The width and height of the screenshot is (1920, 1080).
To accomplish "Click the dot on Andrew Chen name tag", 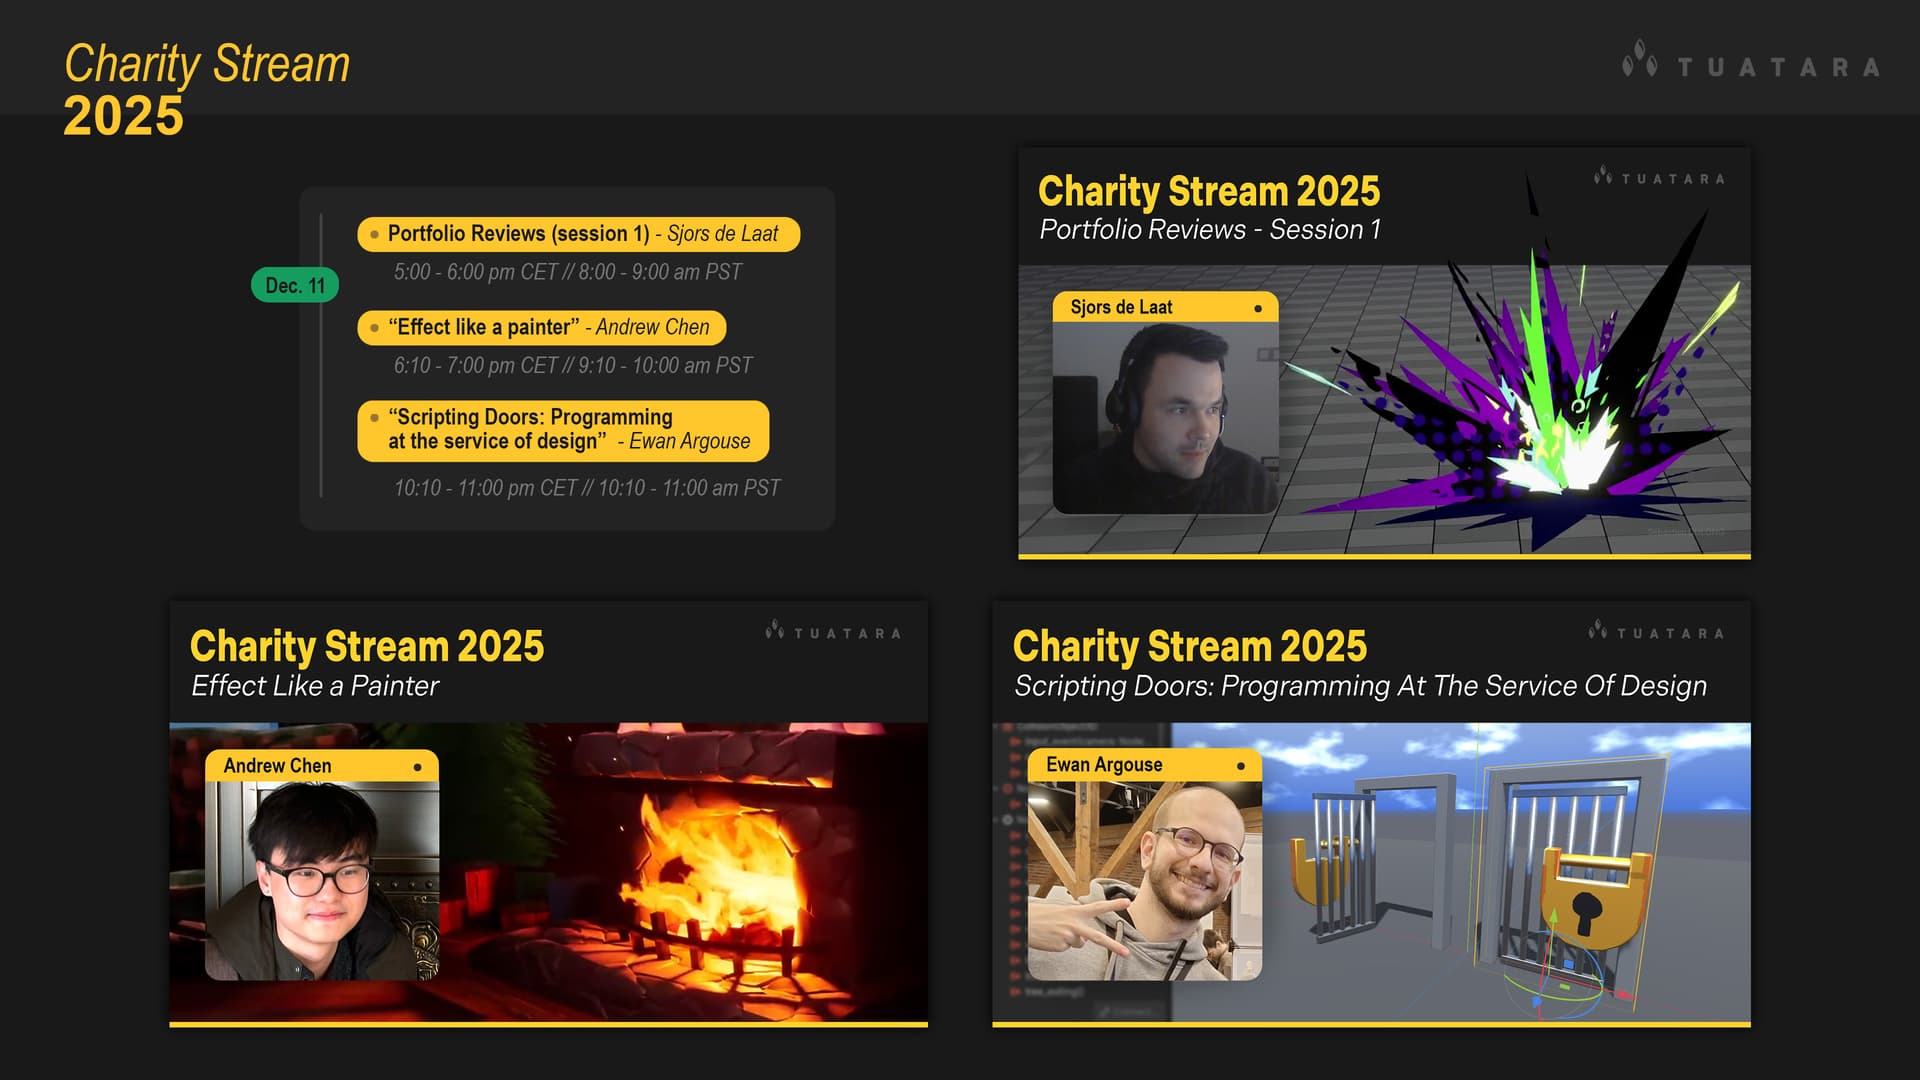I will point(417,767).
